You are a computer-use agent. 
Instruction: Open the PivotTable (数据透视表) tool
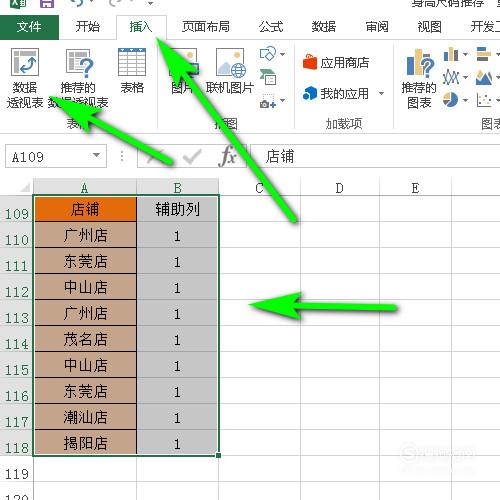click(x=25, y=78)
